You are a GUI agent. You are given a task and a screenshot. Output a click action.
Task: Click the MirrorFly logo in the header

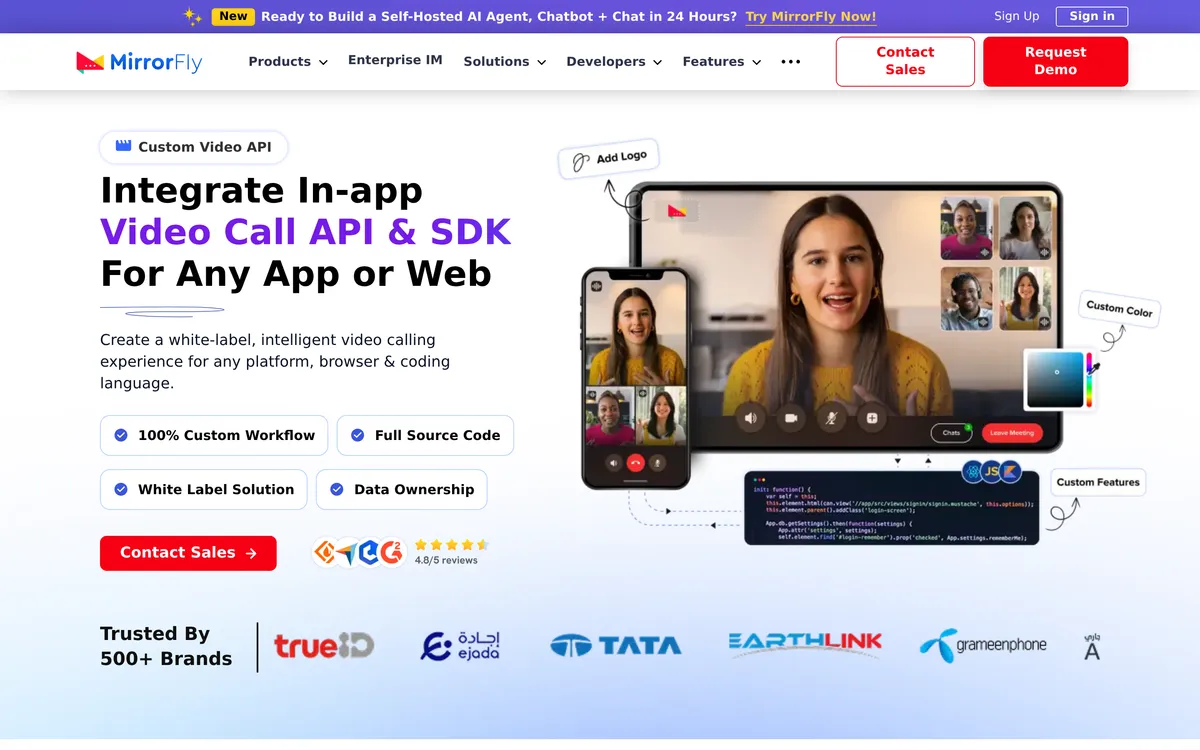[138, 61]
